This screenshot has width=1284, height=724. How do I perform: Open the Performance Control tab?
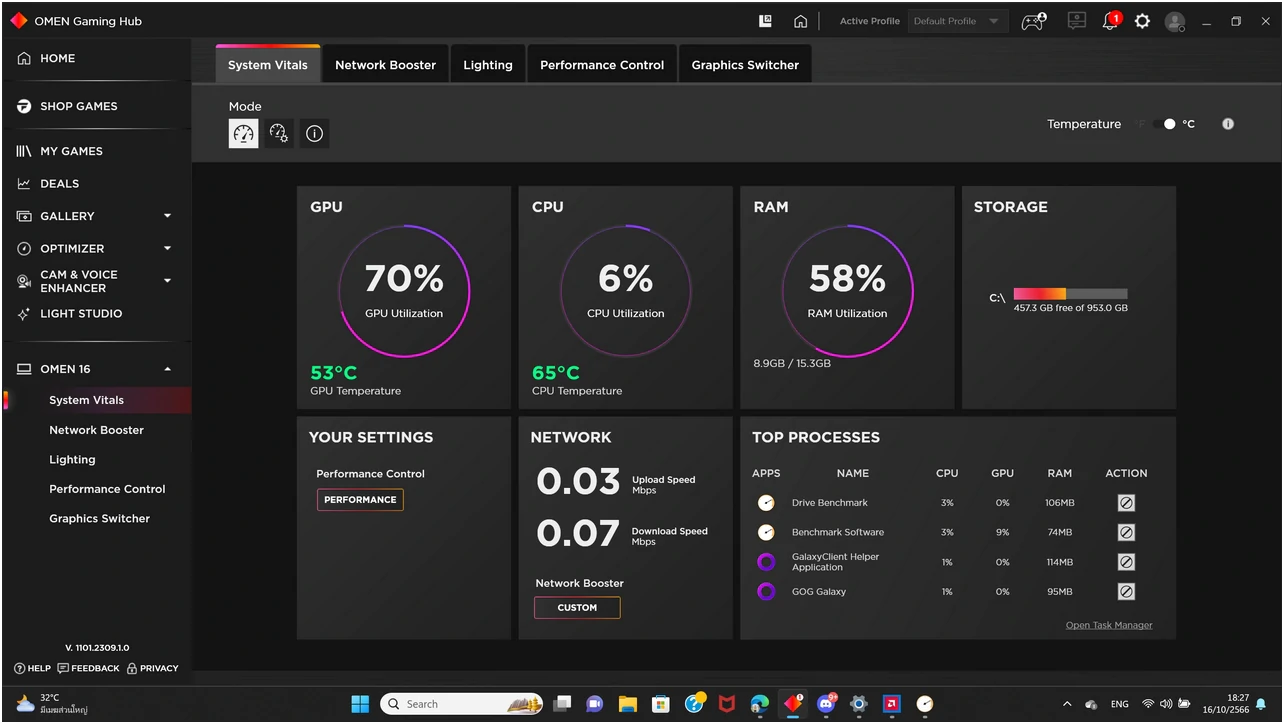click(602, 65)
